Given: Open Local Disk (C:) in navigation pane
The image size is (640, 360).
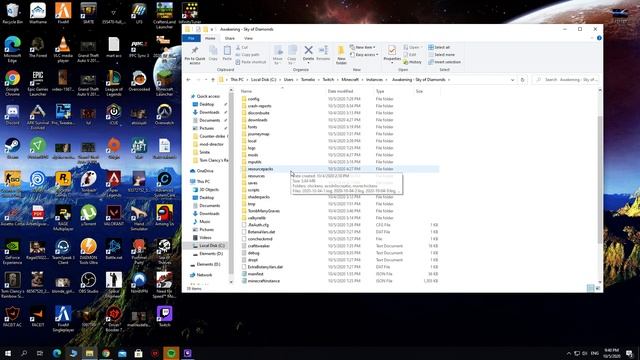Looking at the screenshot, I should point(211,246).
